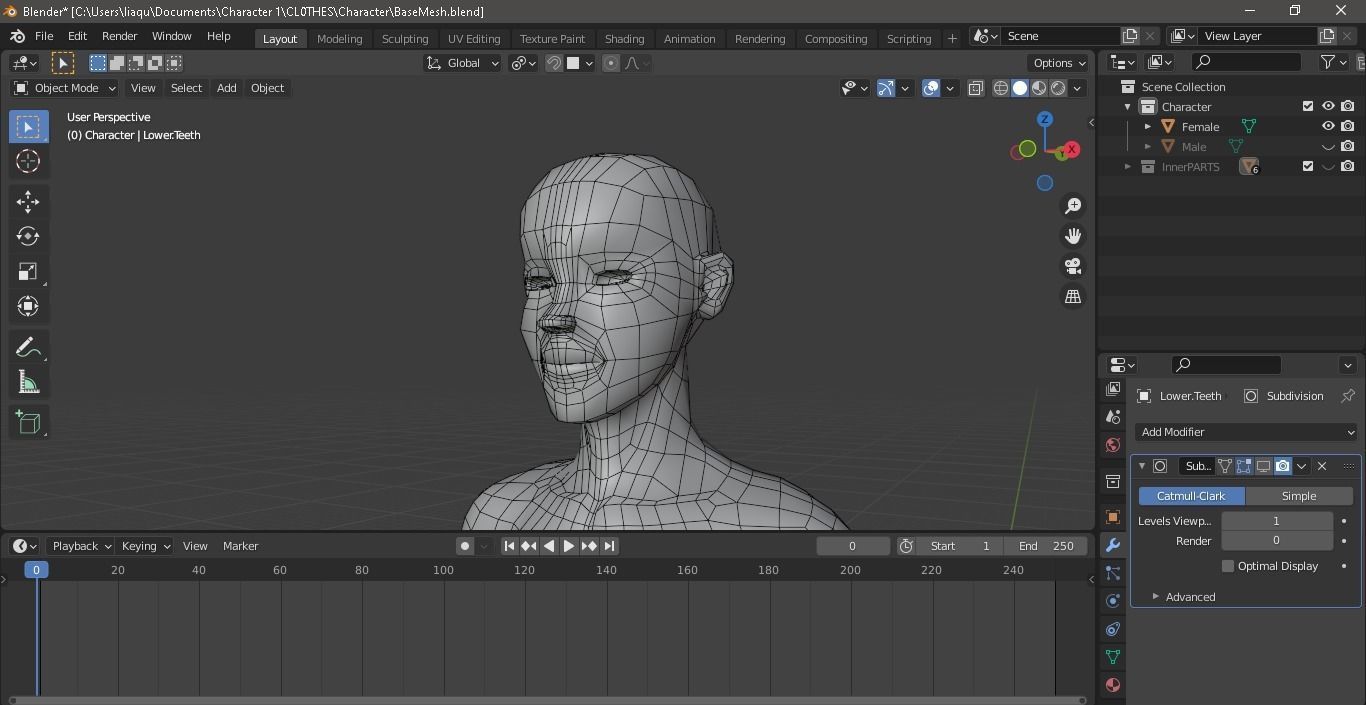Open the Keying dropdown in timeline
This screenshot has height=705, width=1366.
[146, 546]
